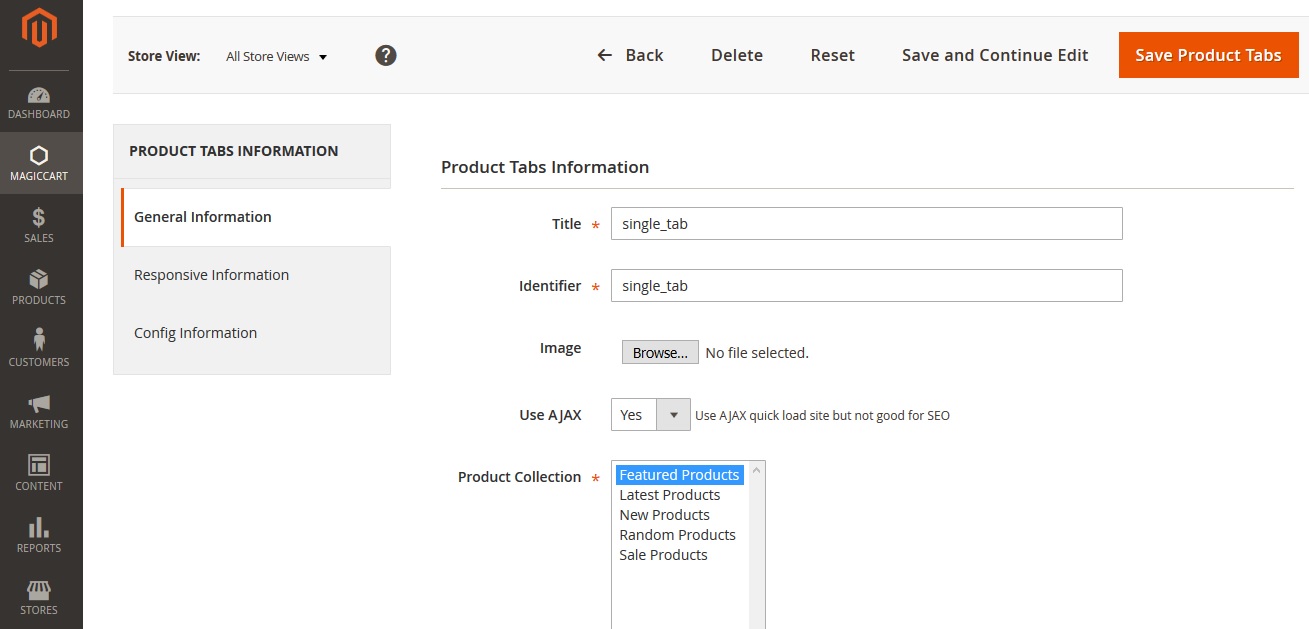This screenshot has height=629, width=1309.
Task: Click the store view help question mark
Action: (386, 56)
